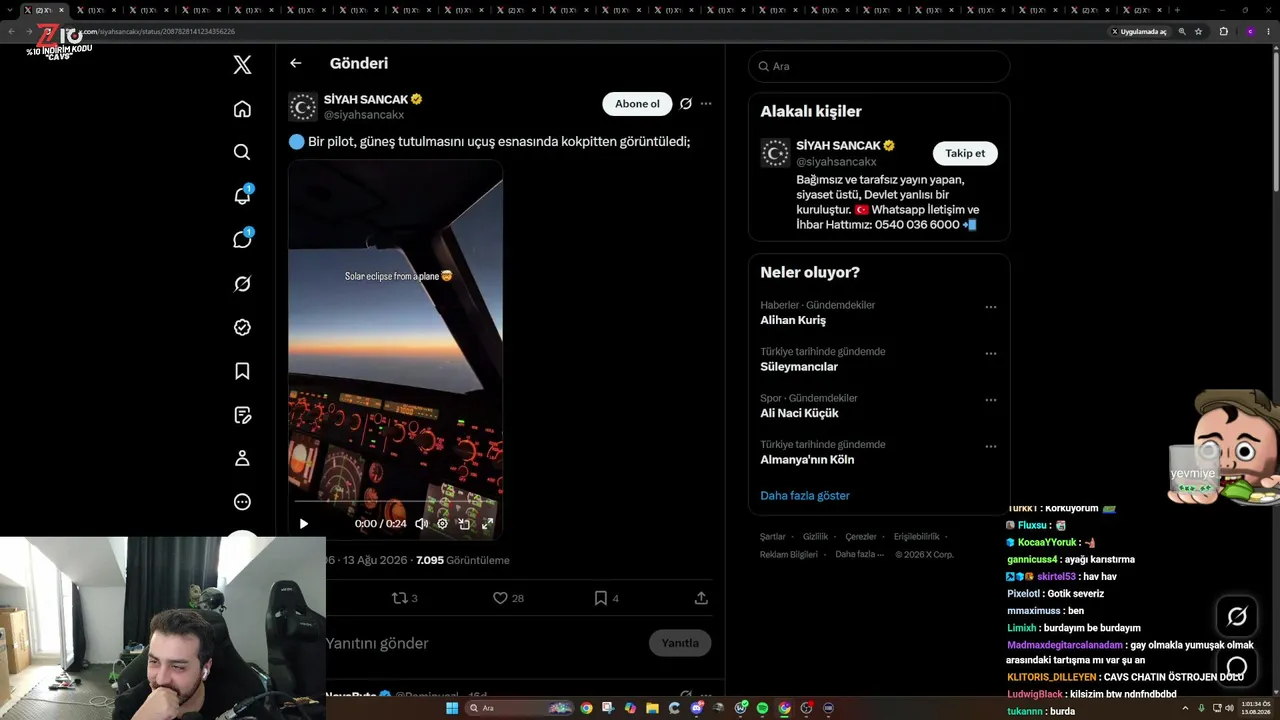Expand the video to fullscreen

pos(487,523)
